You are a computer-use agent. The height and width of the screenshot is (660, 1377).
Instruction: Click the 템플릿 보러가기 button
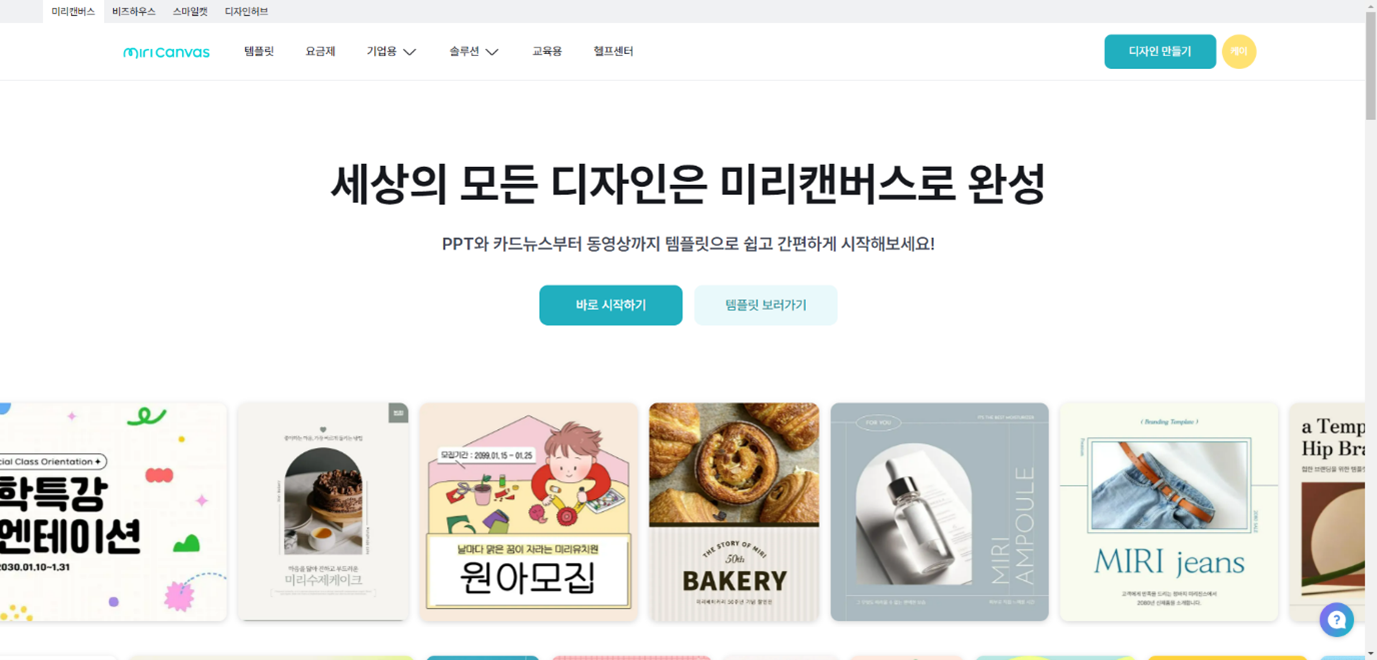coord(766,305)
